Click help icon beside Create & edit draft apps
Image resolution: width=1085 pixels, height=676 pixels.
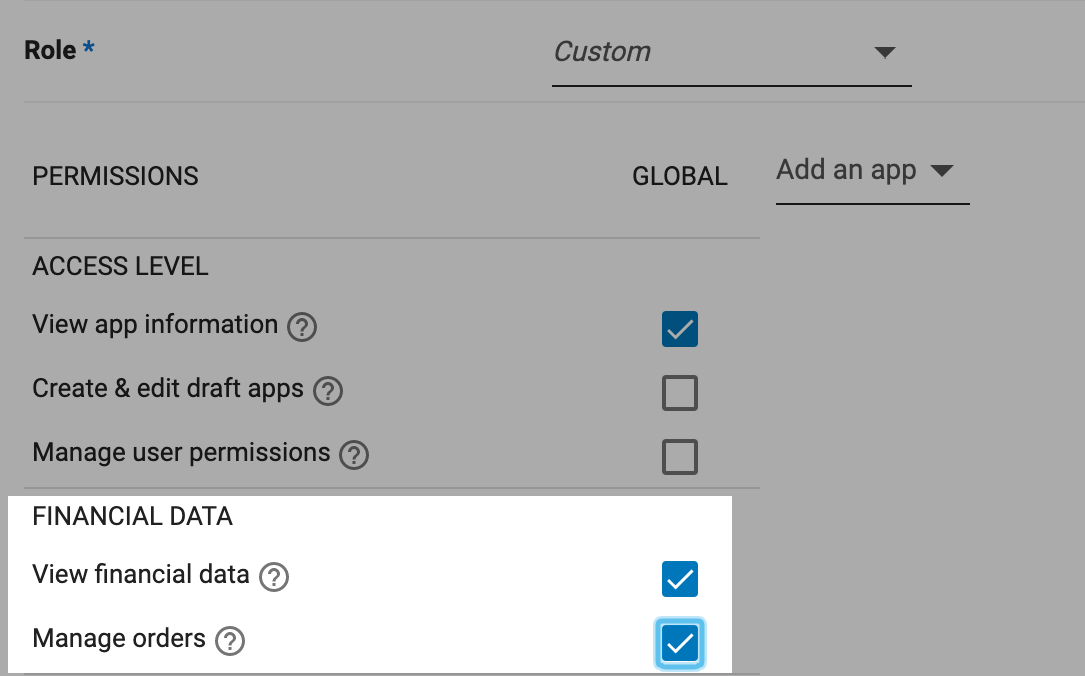click(328, 391)
